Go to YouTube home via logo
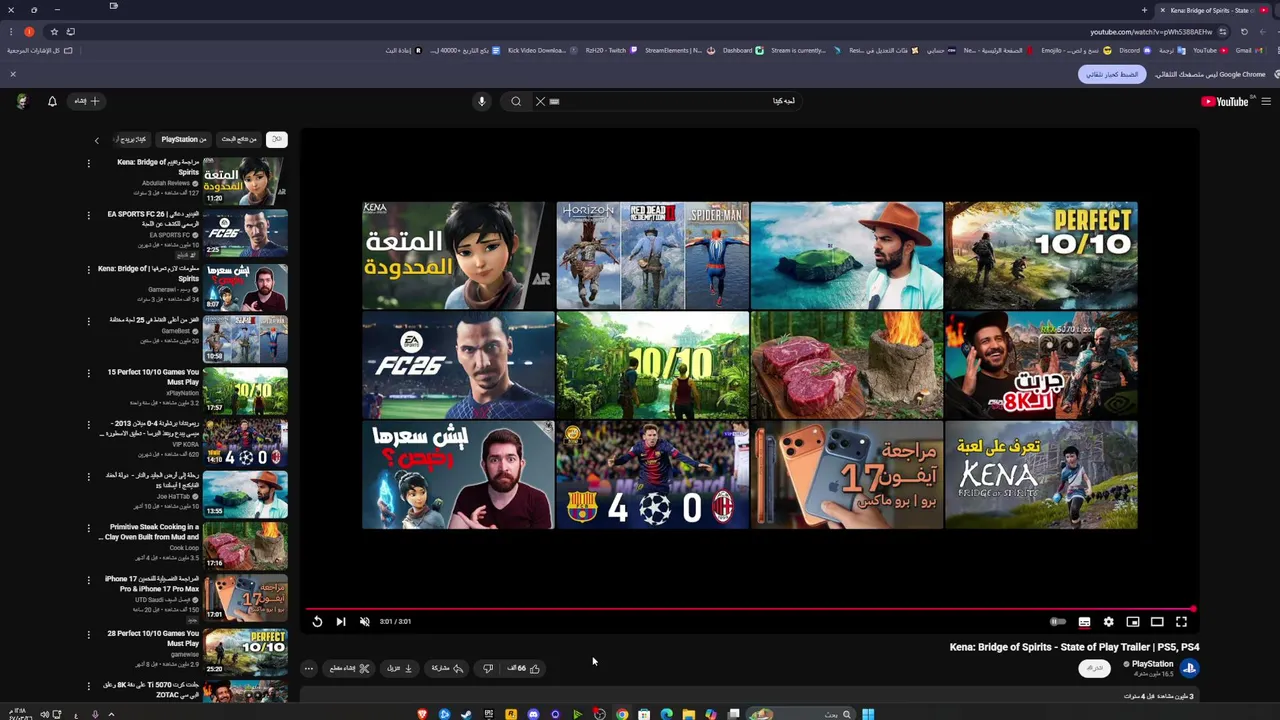Viewport: 1280px width, 720px height. (x=1226, y=101)
